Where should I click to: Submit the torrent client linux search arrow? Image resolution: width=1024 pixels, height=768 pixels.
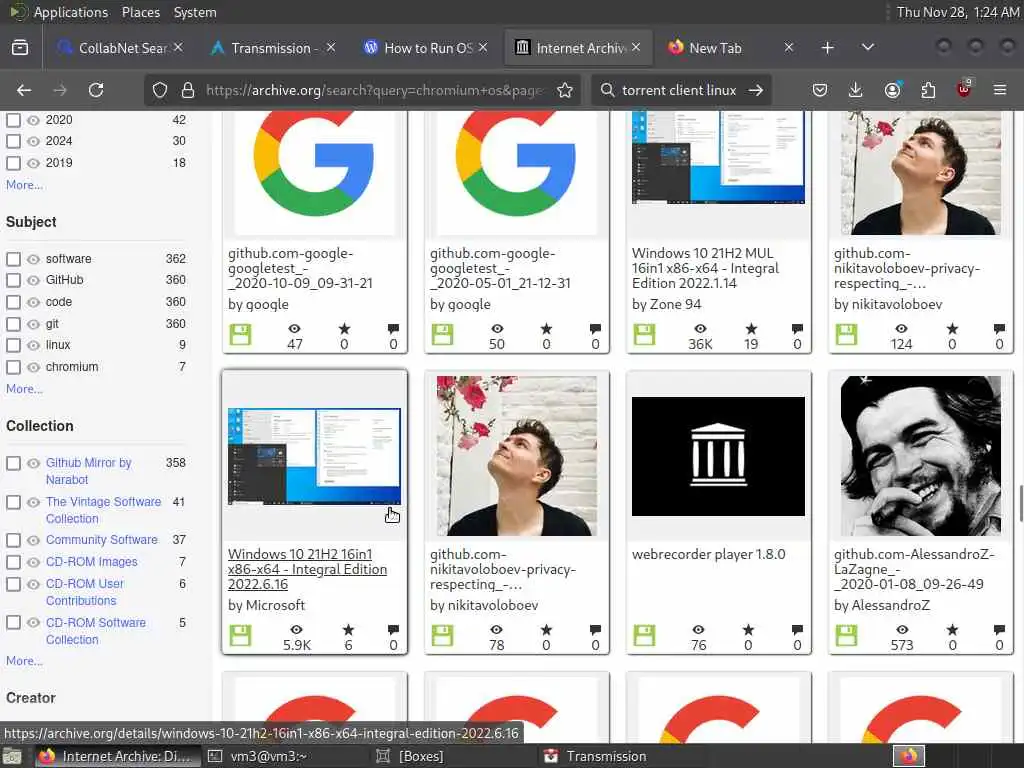point(756,90)
